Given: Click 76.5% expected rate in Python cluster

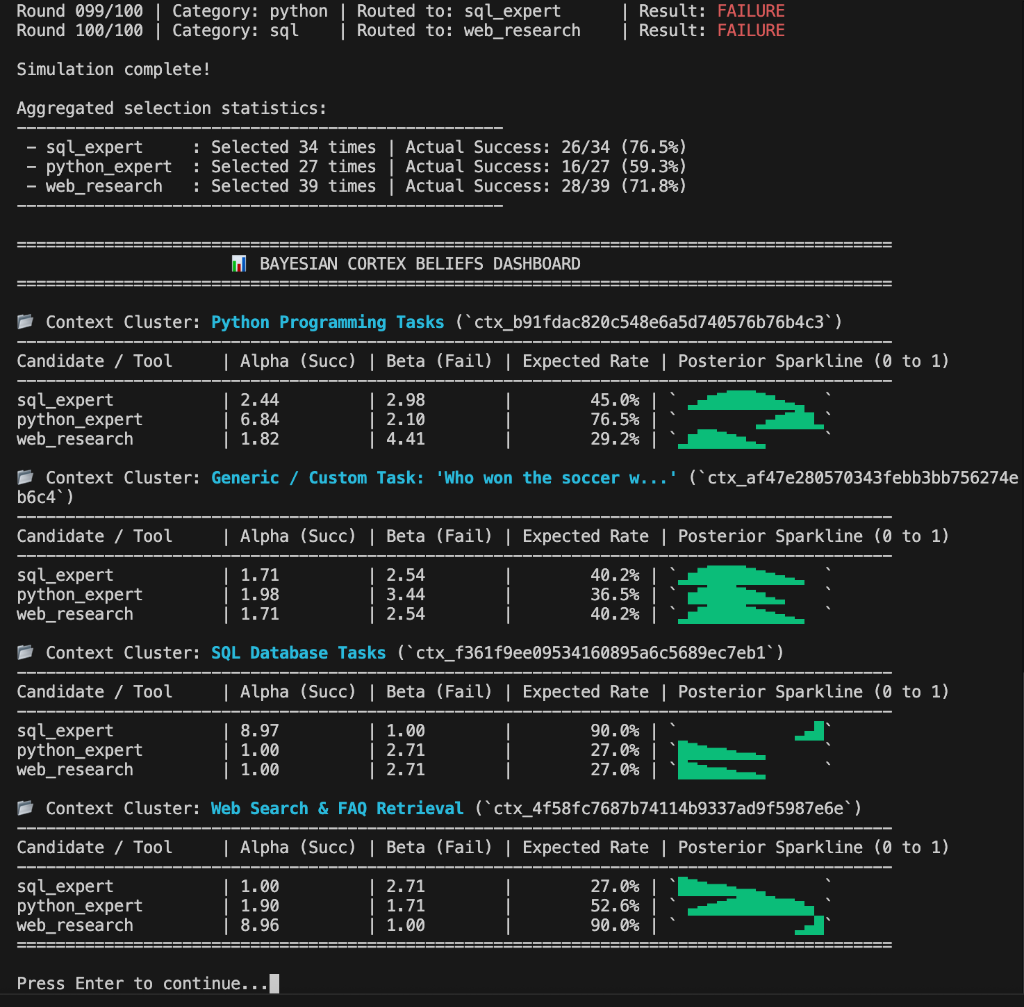Looking at the screenshot, I should (615, 420).
